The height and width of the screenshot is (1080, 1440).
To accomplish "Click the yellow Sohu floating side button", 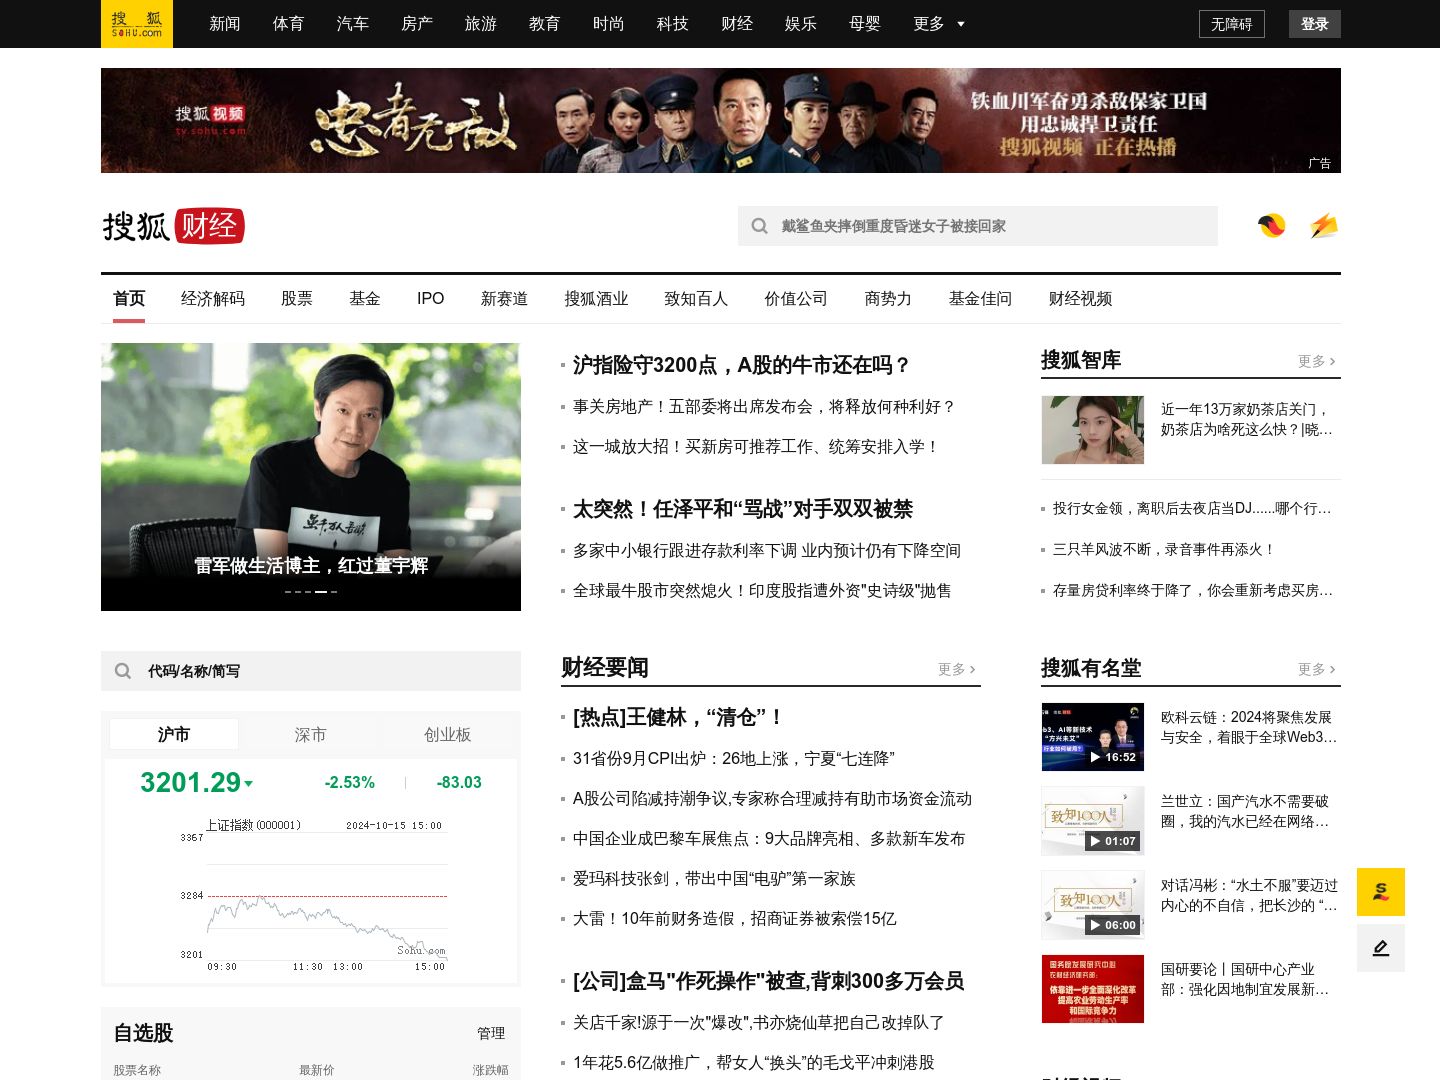I will (1381, 892).
